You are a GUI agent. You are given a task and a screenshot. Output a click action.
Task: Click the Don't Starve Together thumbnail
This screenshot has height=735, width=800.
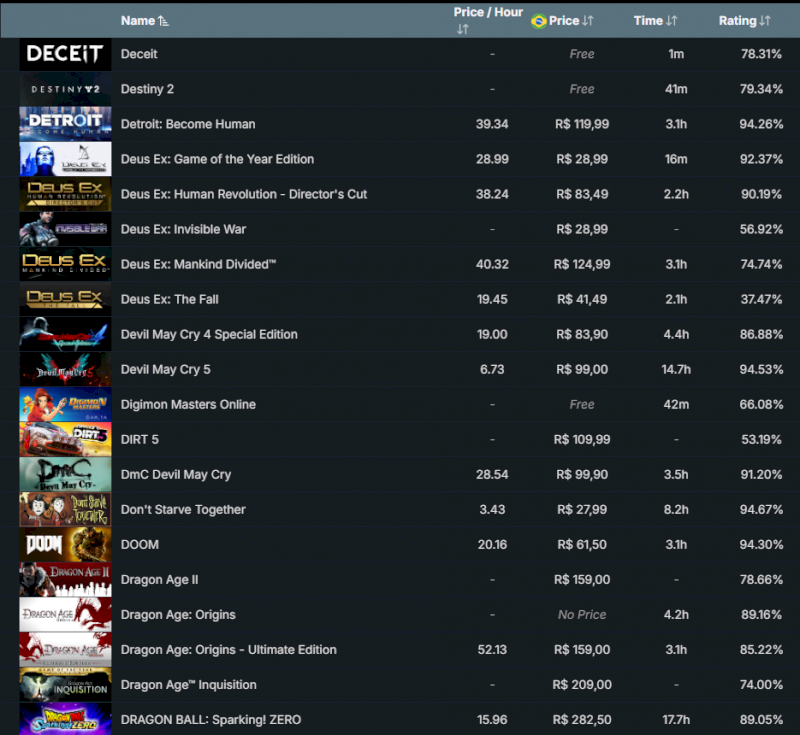click(65, 509)
